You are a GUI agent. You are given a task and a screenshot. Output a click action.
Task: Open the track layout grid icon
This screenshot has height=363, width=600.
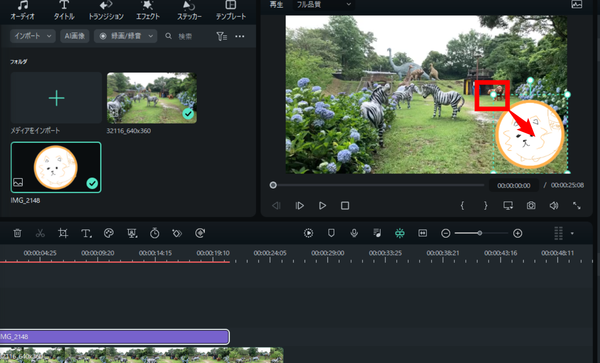pos(558,233)
